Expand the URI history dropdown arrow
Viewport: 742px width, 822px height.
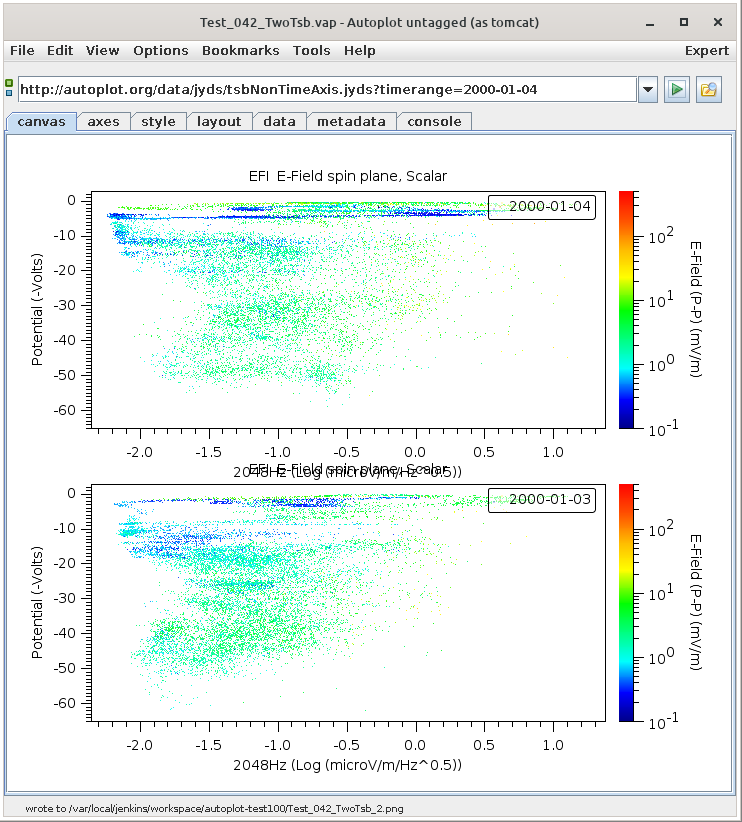coord(648,89)
